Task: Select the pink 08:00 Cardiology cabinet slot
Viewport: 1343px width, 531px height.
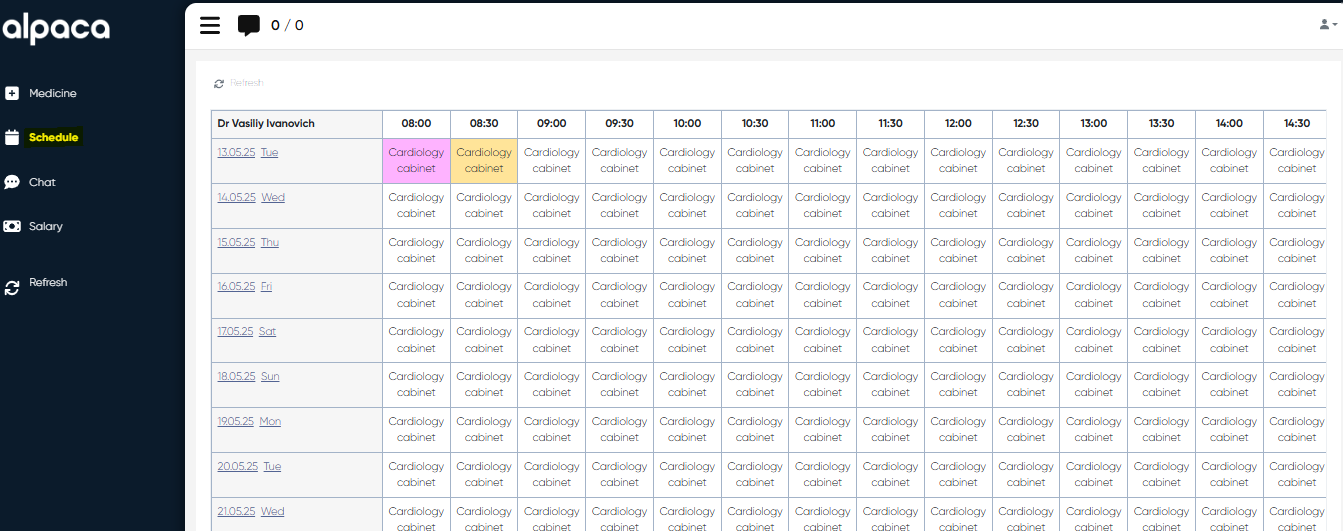Action: [x=416, y=161]
